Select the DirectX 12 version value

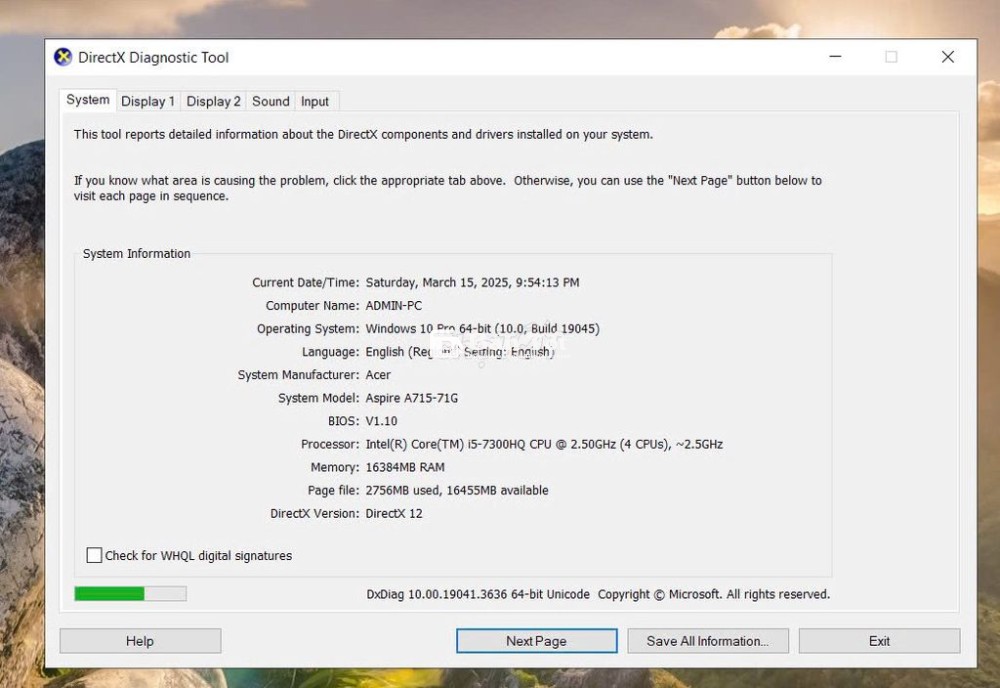[393, 513]
